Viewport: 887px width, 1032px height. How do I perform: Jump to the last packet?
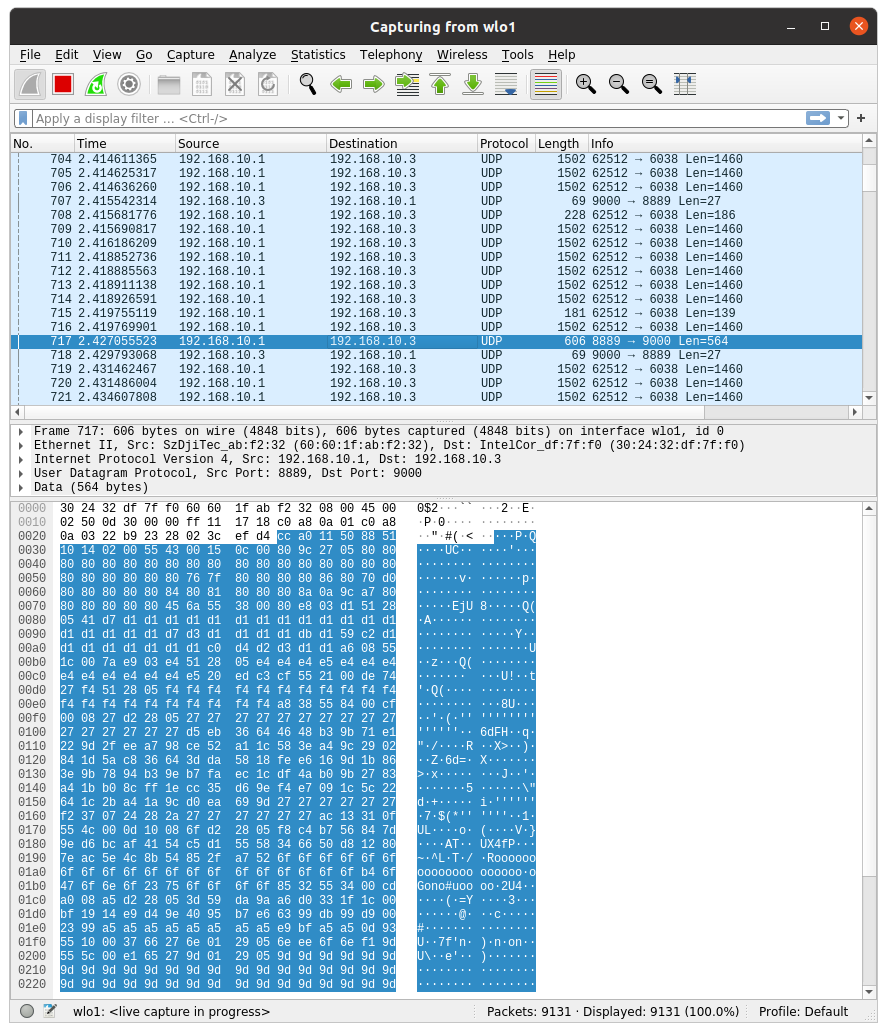click(473, 84)
